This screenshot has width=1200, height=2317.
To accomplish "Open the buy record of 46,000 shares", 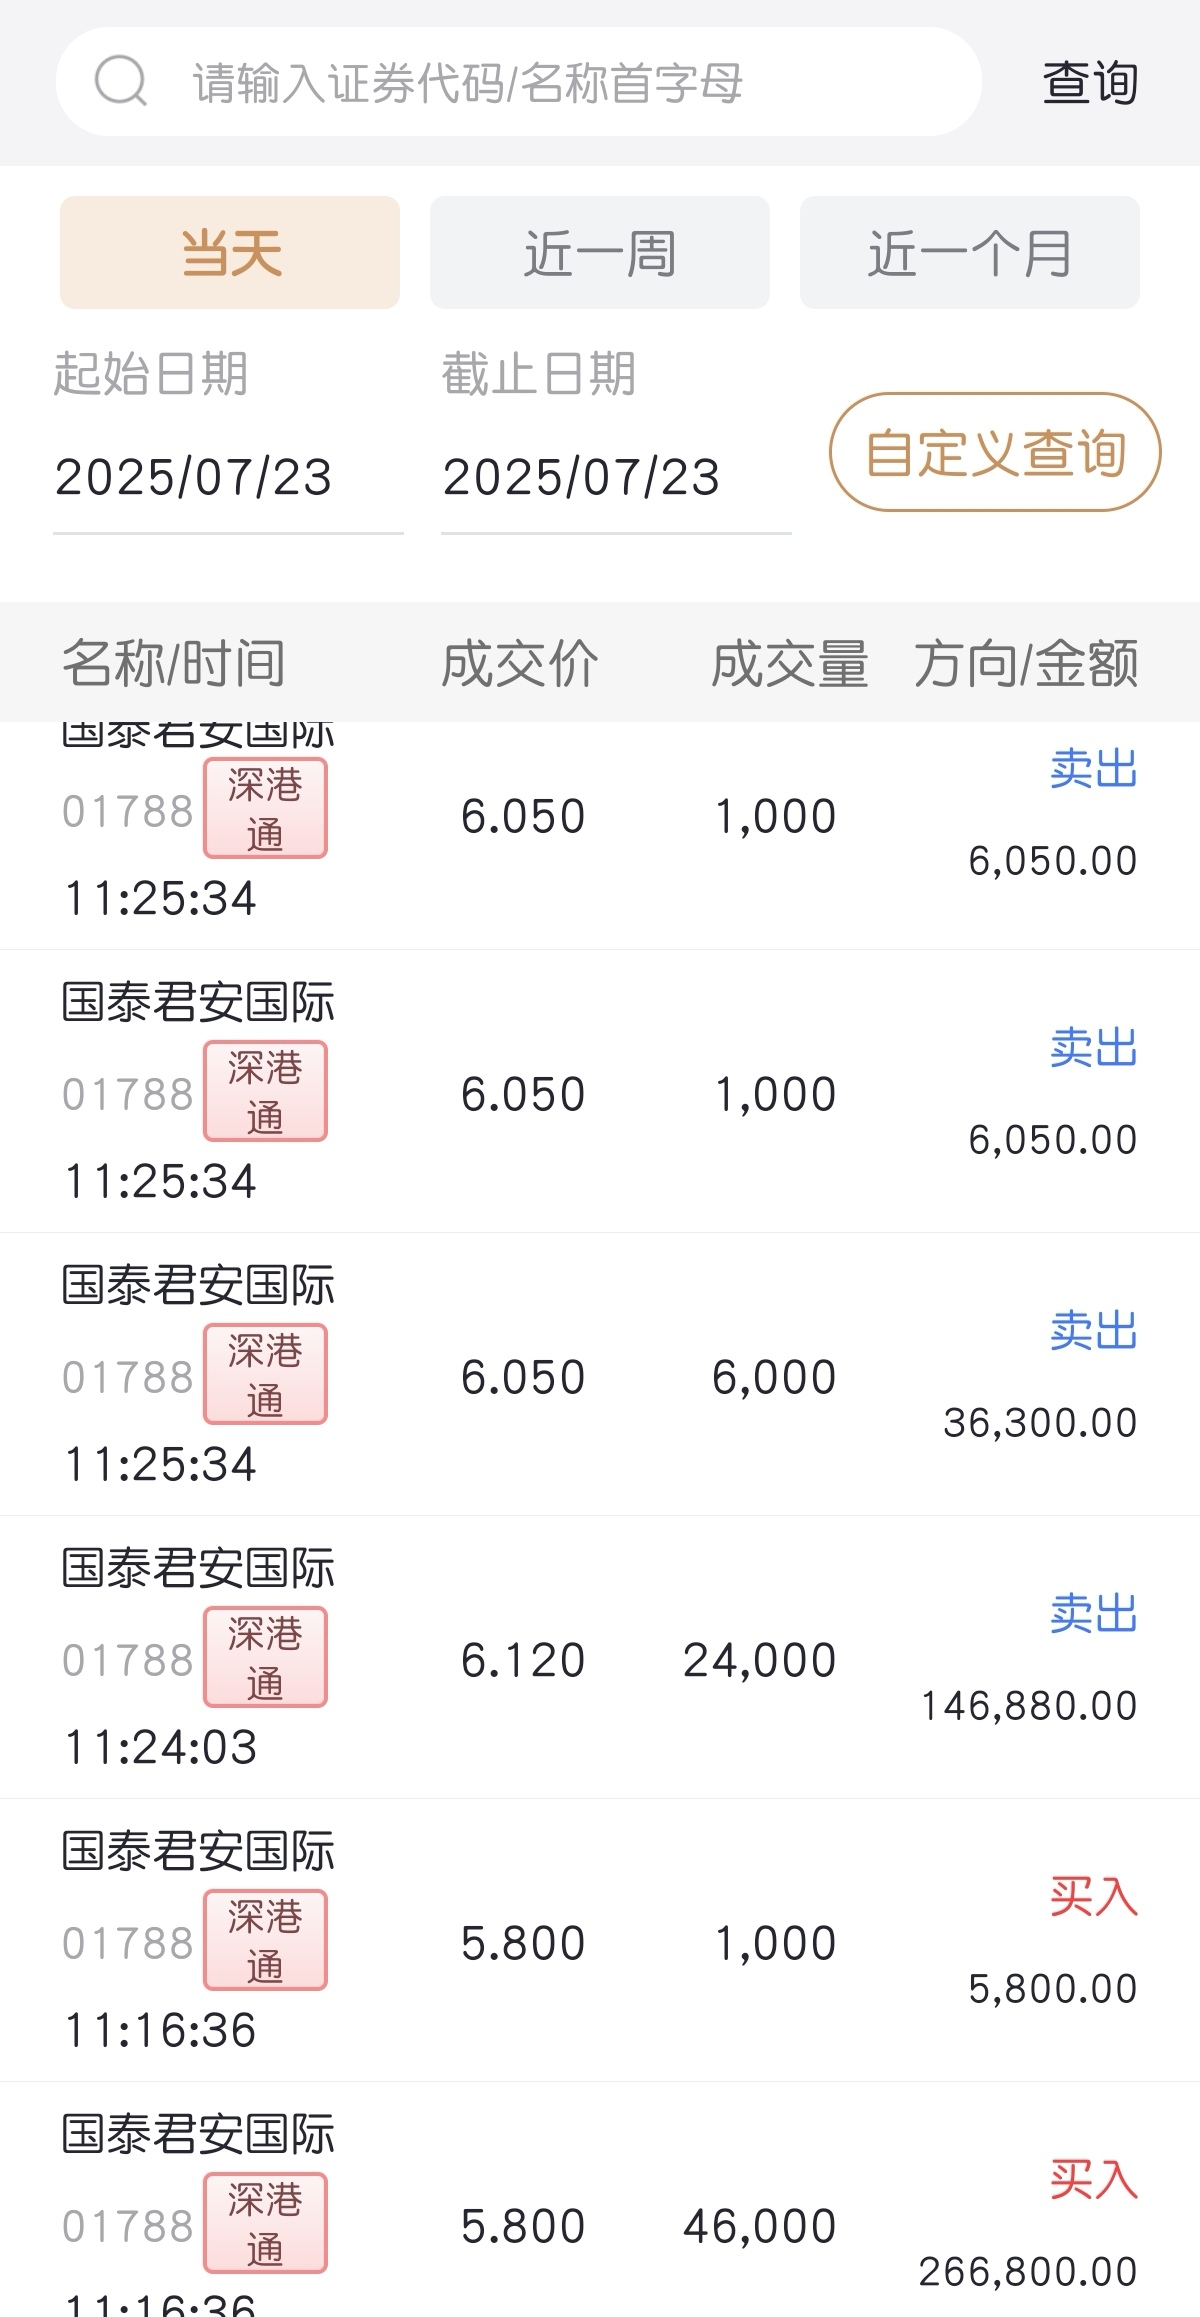I will (600, 2200).
